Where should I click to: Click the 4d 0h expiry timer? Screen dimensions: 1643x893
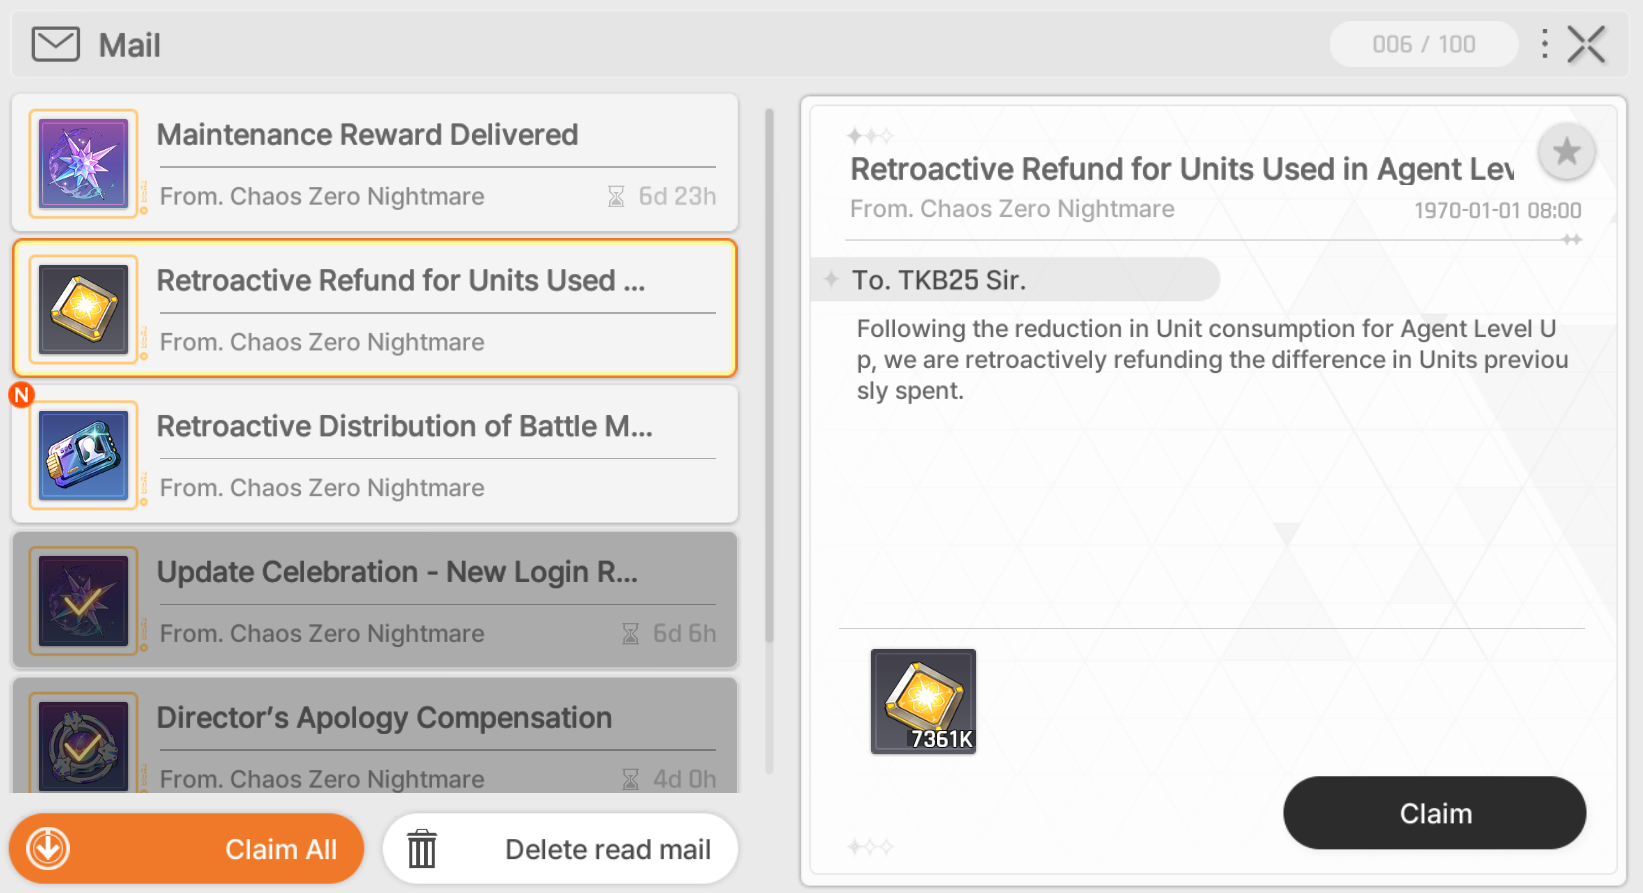670,779
